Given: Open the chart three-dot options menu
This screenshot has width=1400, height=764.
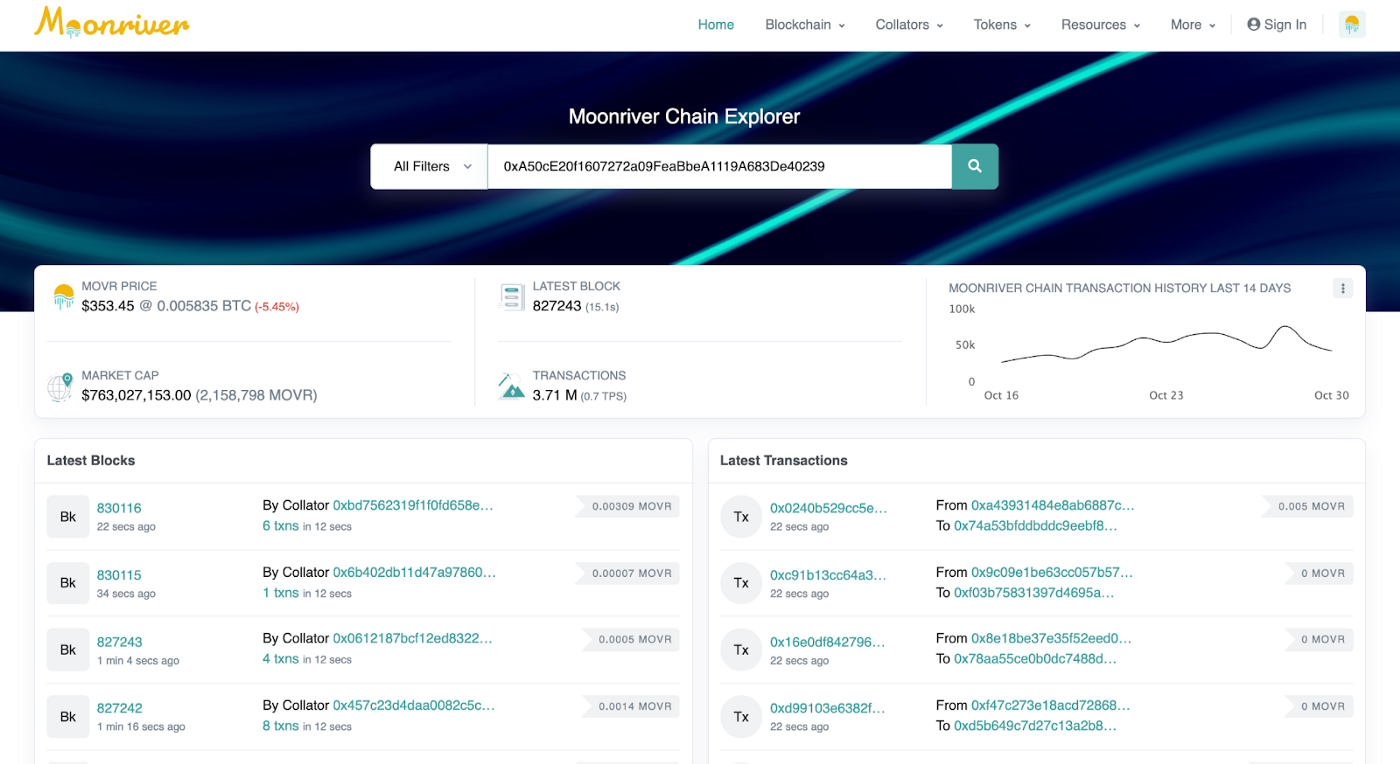Looking at the screenshot, I should pos(1343,288).
